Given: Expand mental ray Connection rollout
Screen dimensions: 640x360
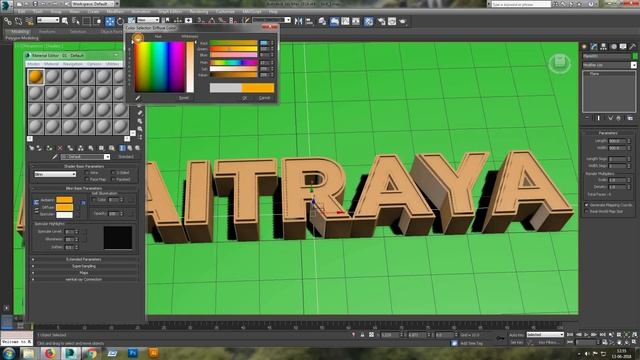Looking at the screenshot, I should 84,280.
